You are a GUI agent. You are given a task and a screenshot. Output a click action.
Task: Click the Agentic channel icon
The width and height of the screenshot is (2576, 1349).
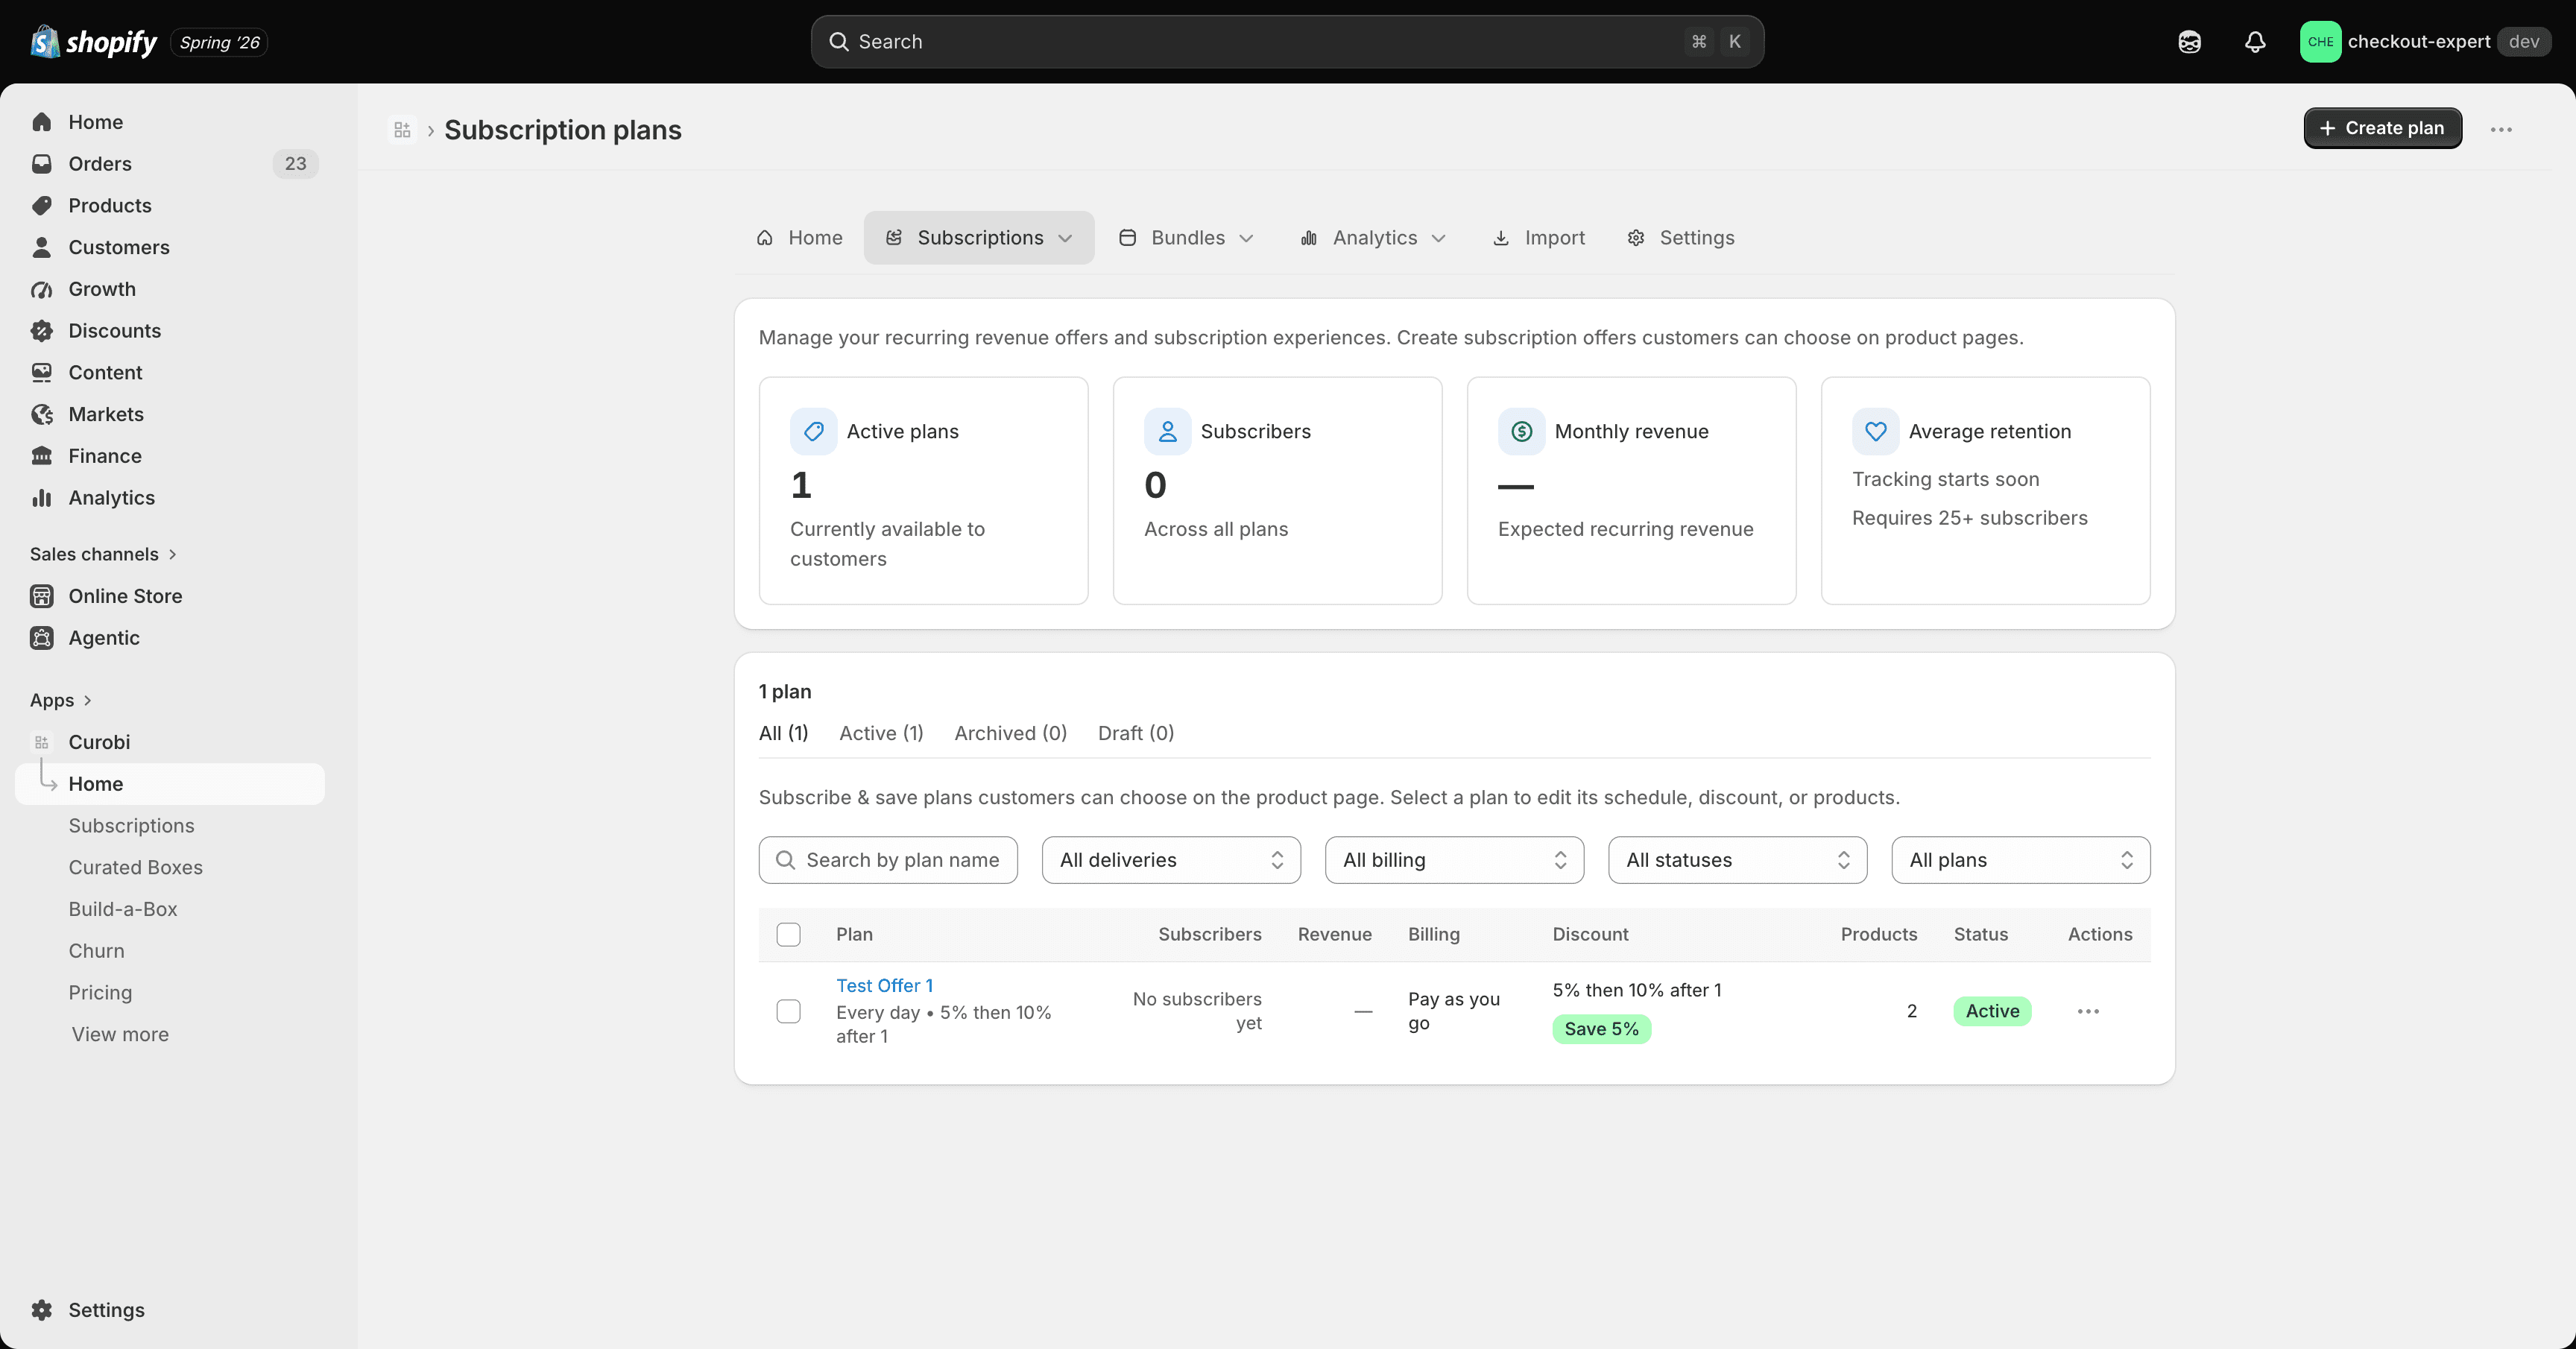[42, 638]
